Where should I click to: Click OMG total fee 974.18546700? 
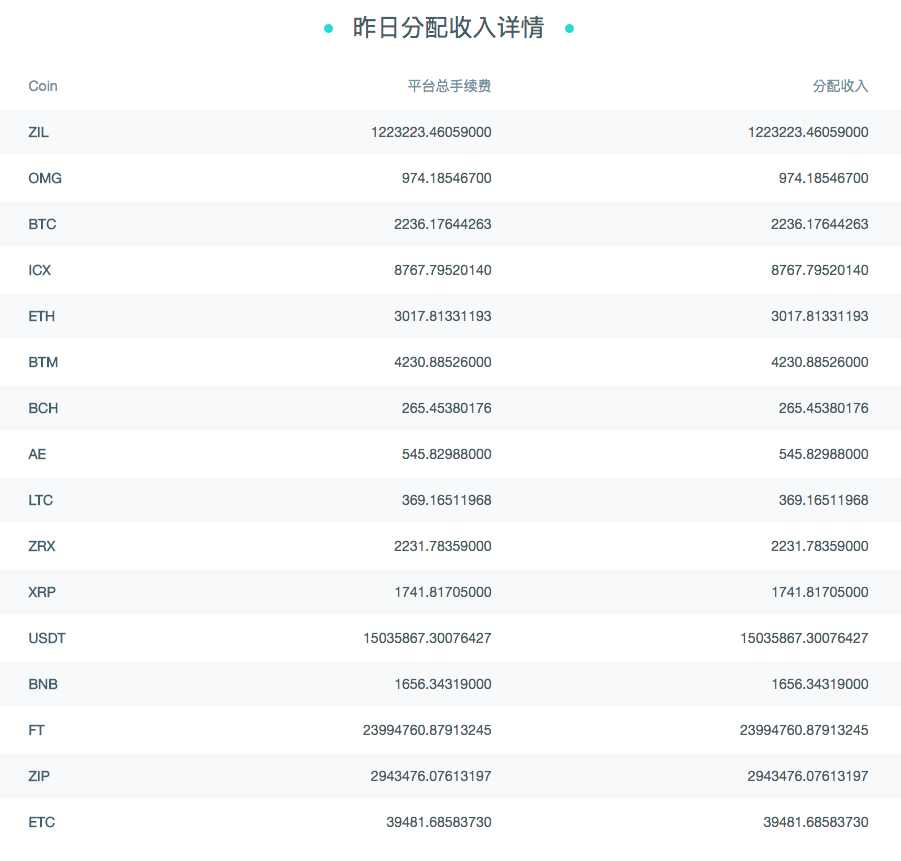coord(446,178)
